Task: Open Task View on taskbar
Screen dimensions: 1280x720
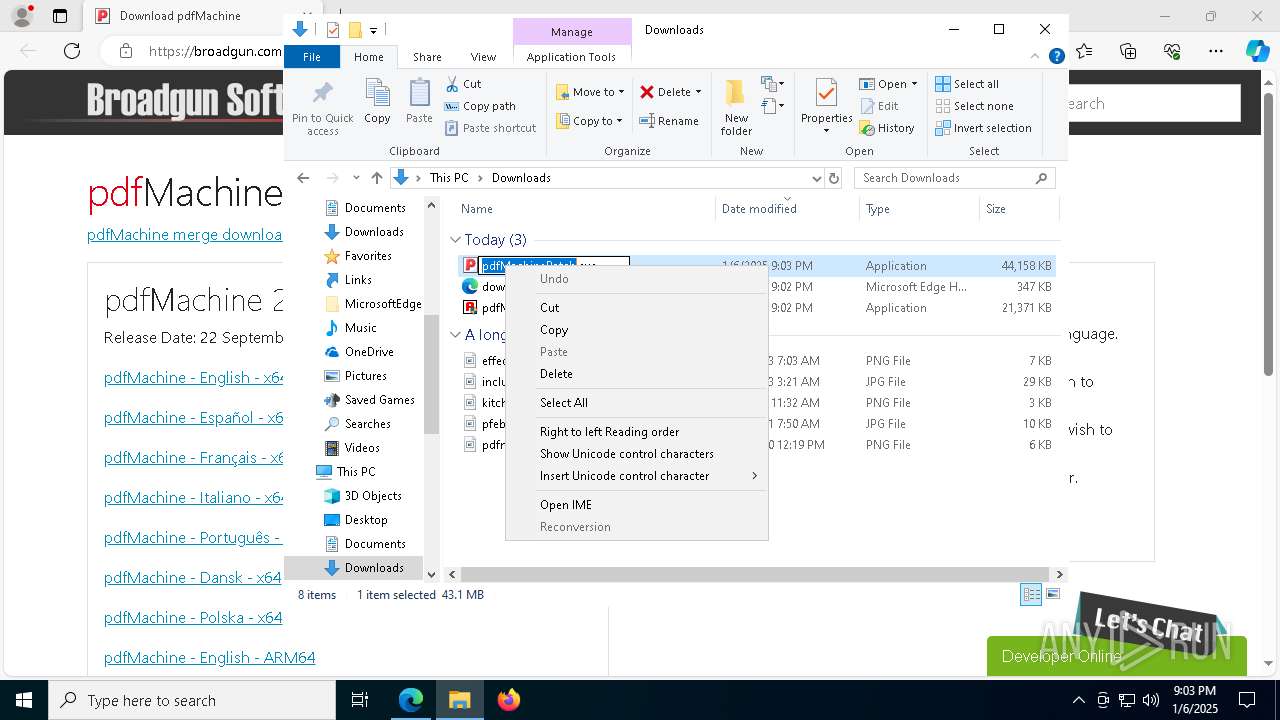Action: click(x=360, y=700)
